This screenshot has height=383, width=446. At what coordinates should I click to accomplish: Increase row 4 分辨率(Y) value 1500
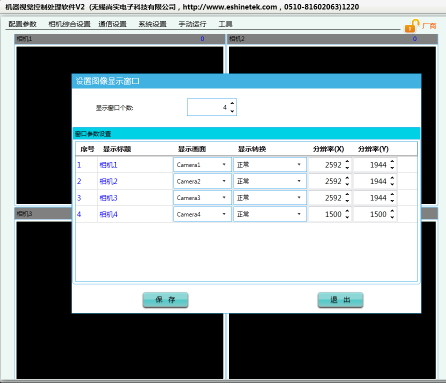392,211
